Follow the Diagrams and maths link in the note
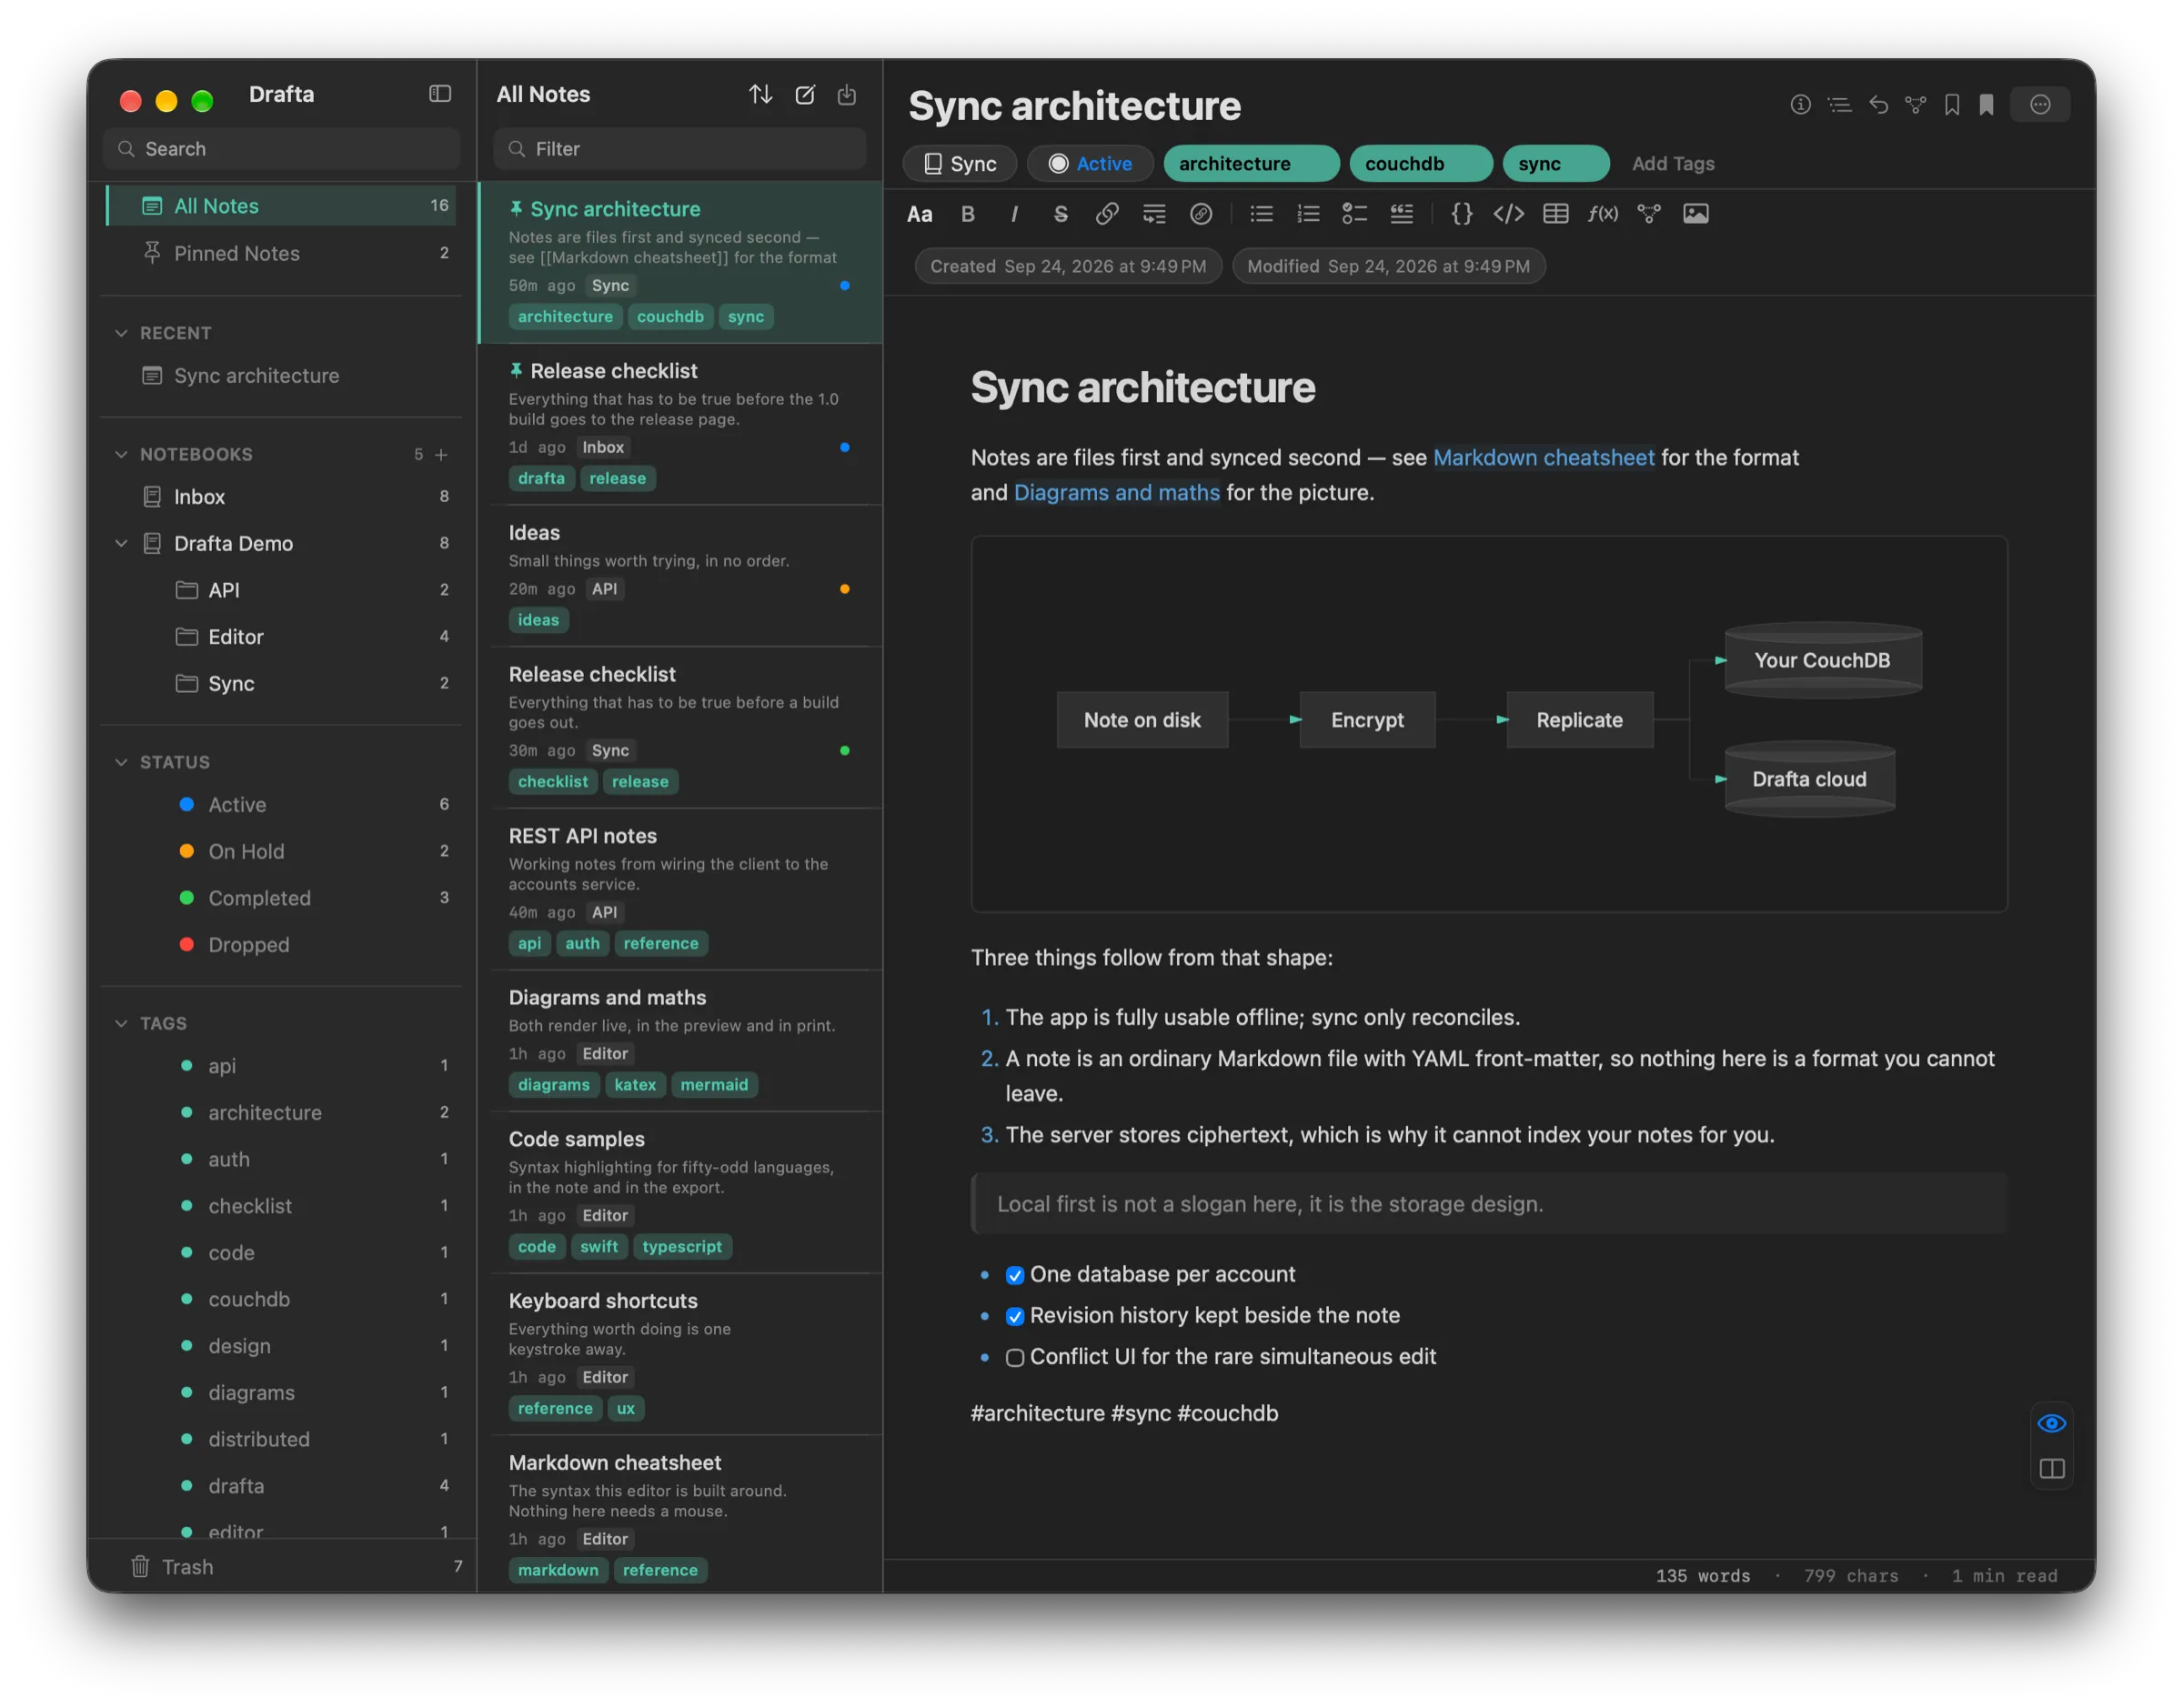The image size is (2183, 1708). pyautogui.click(x=1116, y=493)
